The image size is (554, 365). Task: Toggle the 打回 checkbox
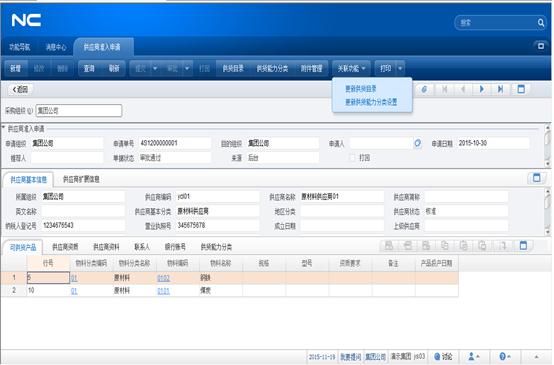coord(352,158)
